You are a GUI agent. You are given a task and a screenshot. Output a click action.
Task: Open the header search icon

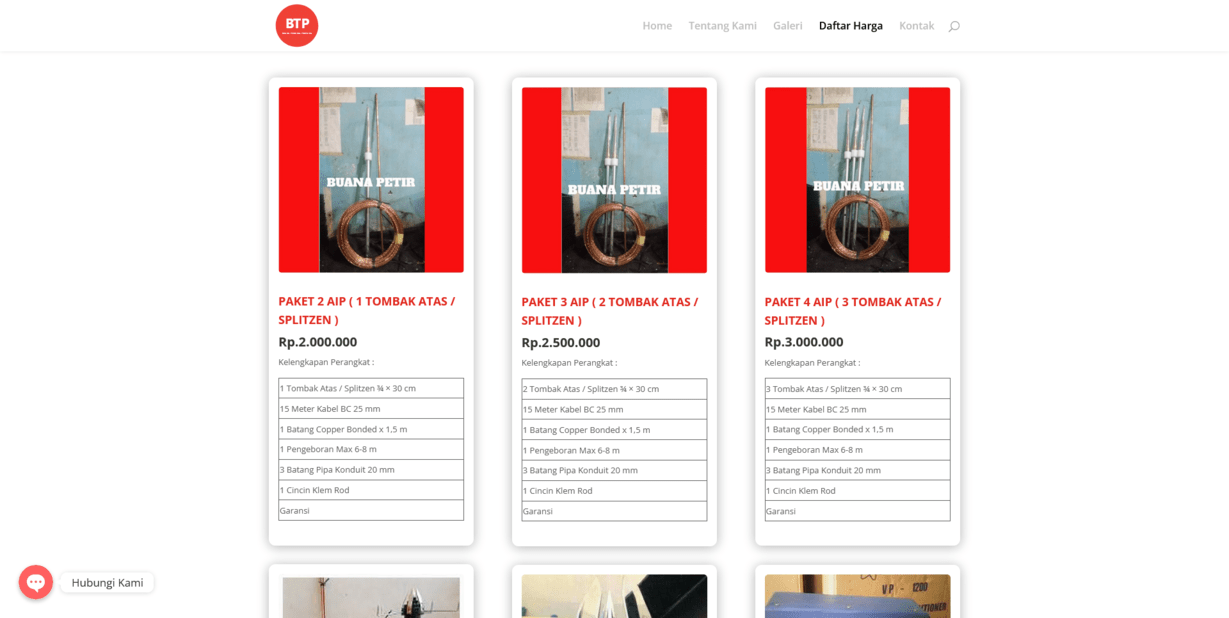click(x=954, y=26)
